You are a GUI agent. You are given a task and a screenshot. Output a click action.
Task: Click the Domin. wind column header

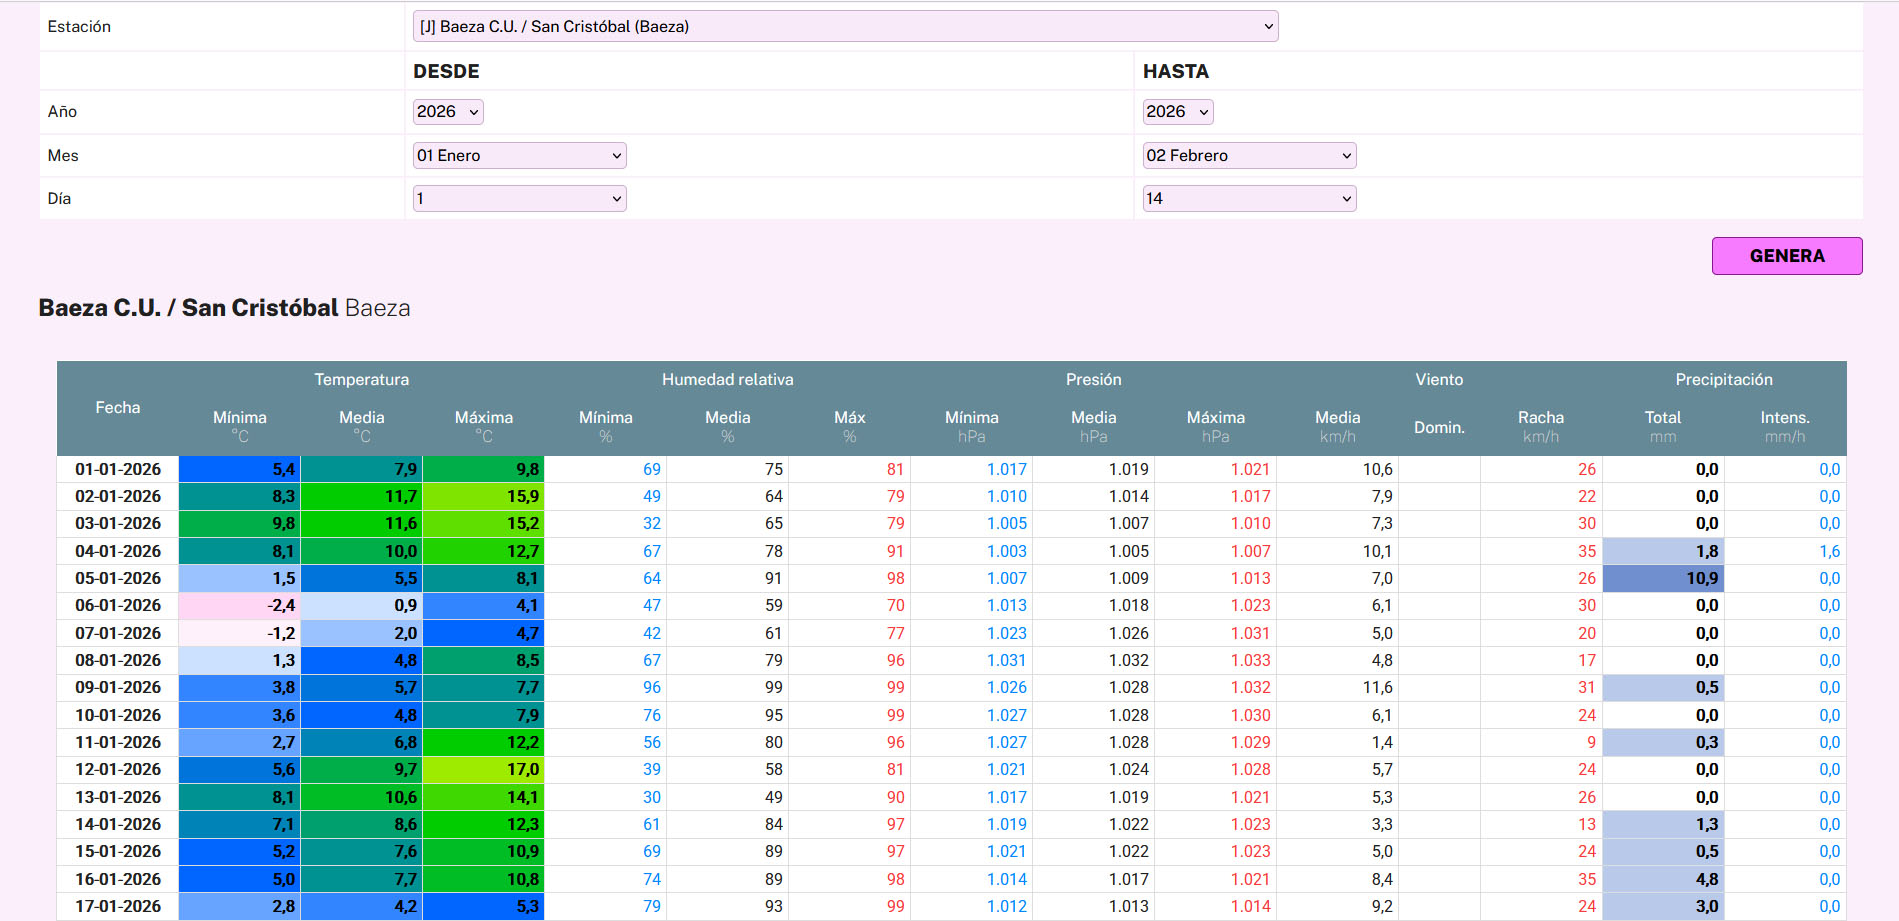click(x=1439, y=428)
